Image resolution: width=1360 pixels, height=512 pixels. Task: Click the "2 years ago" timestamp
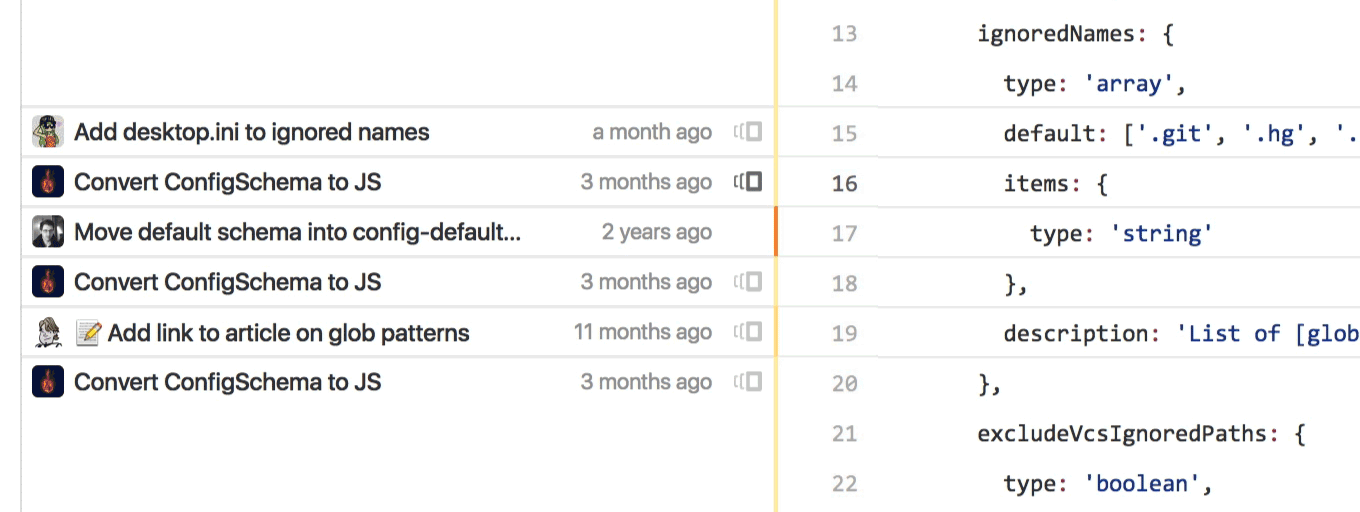click(657, 232)
